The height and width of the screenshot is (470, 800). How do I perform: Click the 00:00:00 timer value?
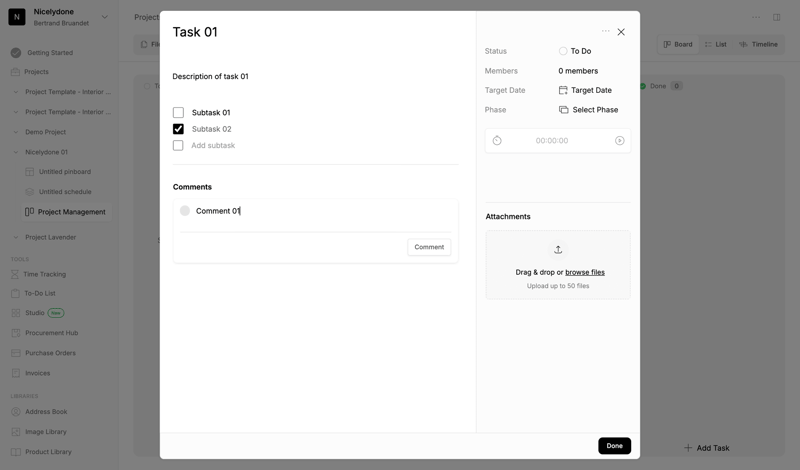pos(552,140)
